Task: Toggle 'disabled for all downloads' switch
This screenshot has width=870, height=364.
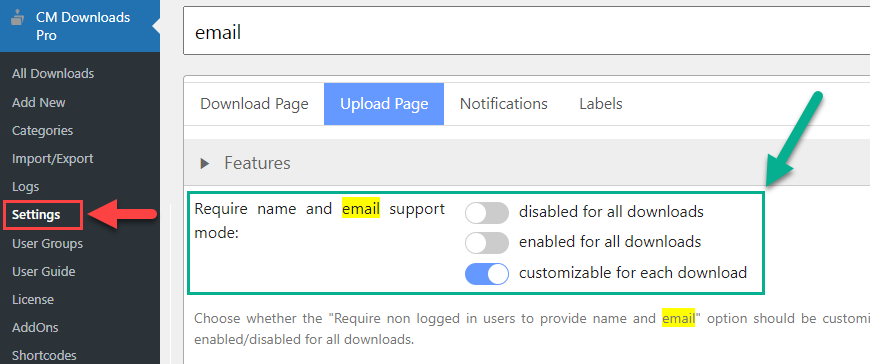Action: [x=487, y=213]
